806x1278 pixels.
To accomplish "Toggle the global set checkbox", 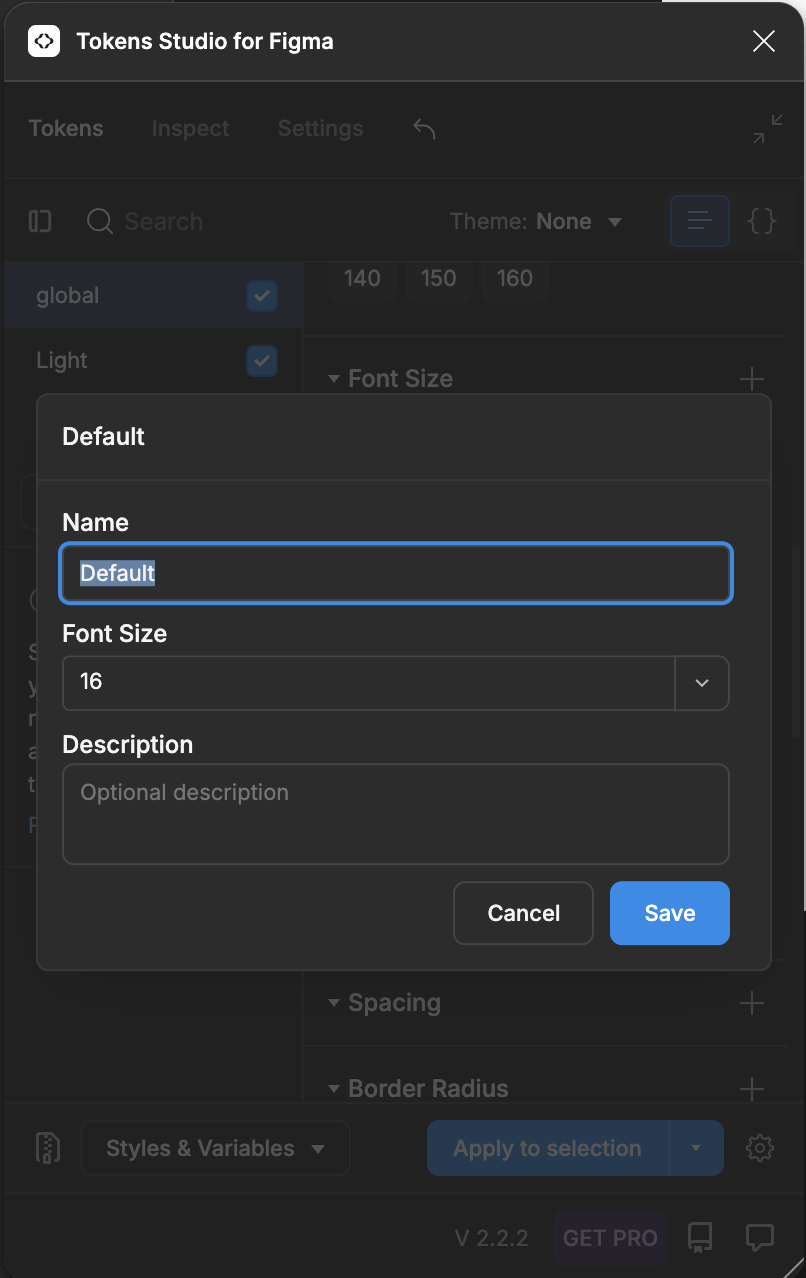I will pos(262,296).
